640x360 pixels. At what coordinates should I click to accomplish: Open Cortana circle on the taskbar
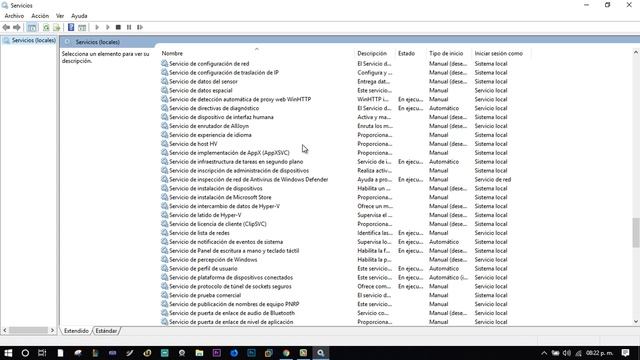(x=25, y=353)
